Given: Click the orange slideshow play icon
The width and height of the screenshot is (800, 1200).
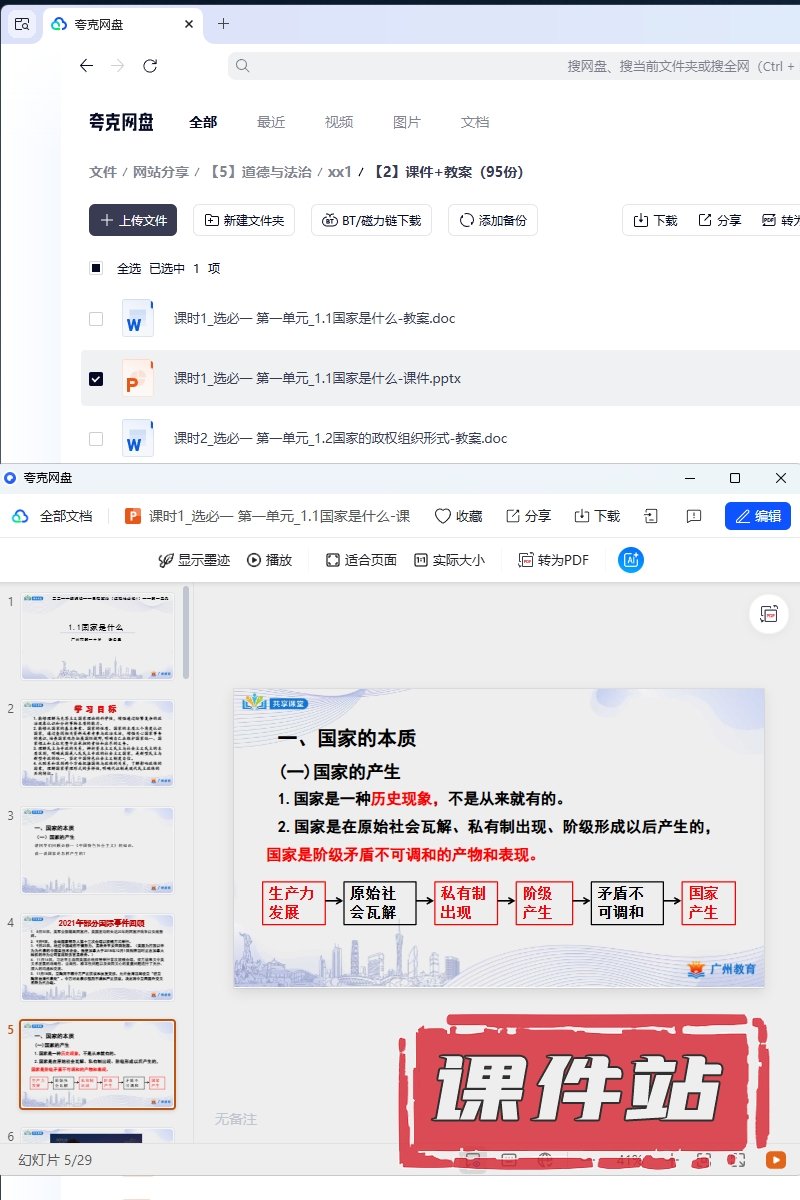Looking at the screenshot, I should pyautogui.click(x=775, y=1160).
